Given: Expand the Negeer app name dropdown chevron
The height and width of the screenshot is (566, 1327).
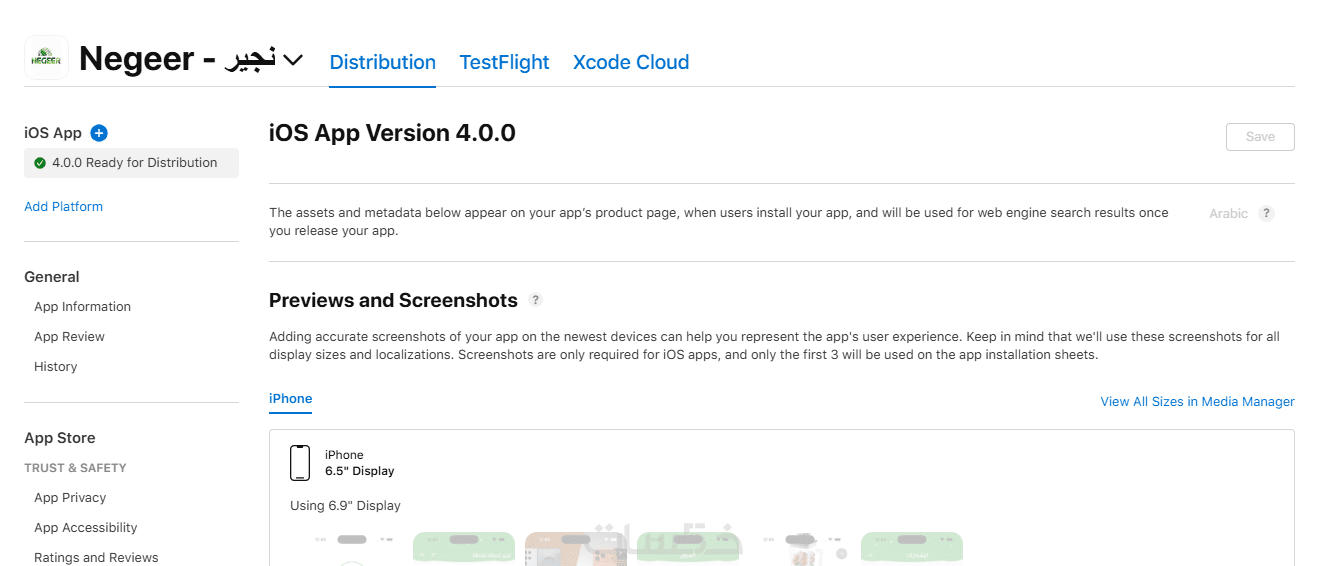Looking at the screenshot, I should tap(293, 60).
